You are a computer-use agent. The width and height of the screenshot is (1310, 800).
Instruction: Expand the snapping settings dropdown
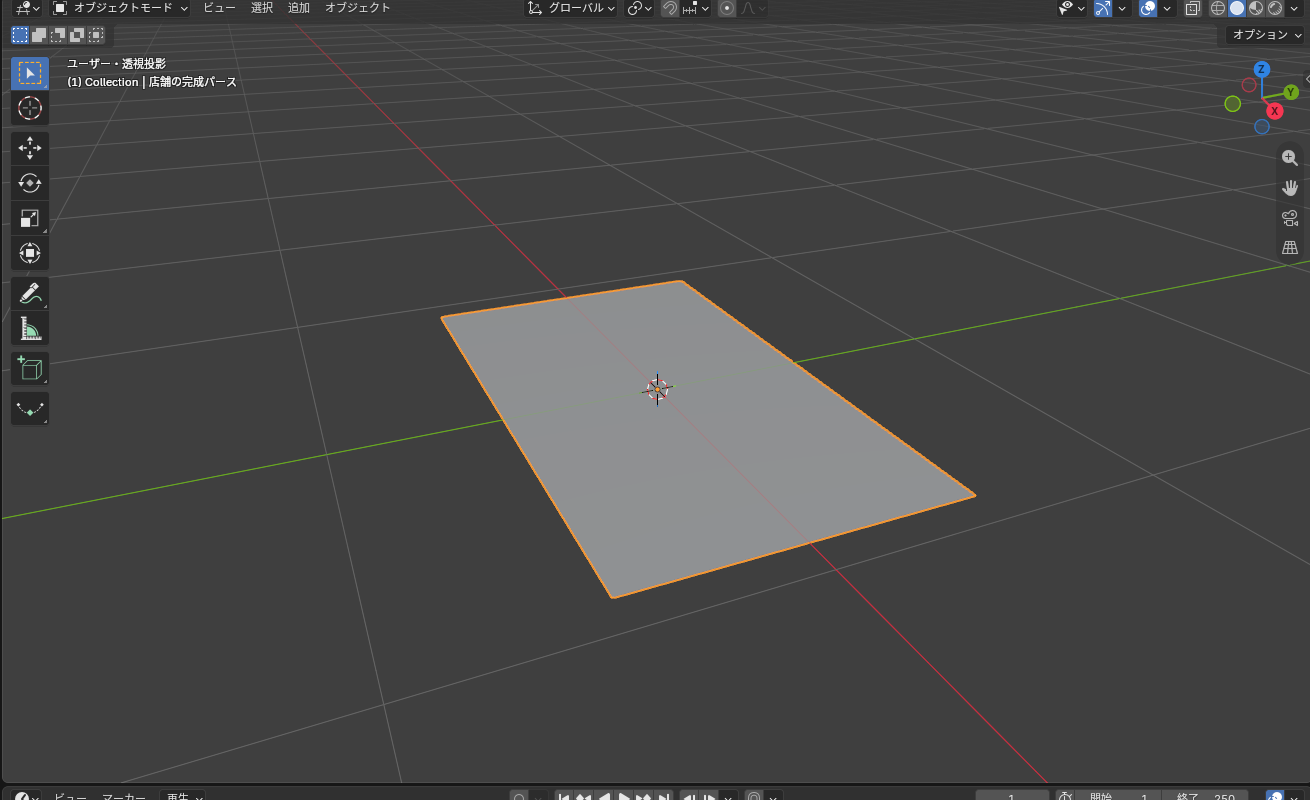(x=697, y=8)
